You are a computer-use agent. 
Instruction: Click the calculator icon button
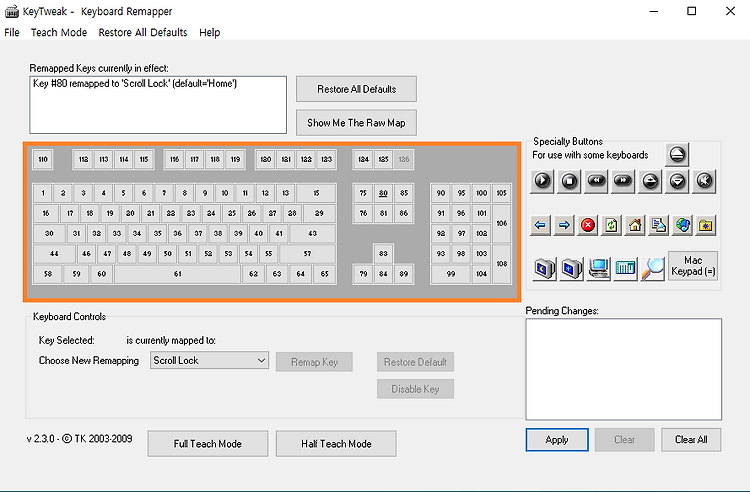[x=626, y=268]
